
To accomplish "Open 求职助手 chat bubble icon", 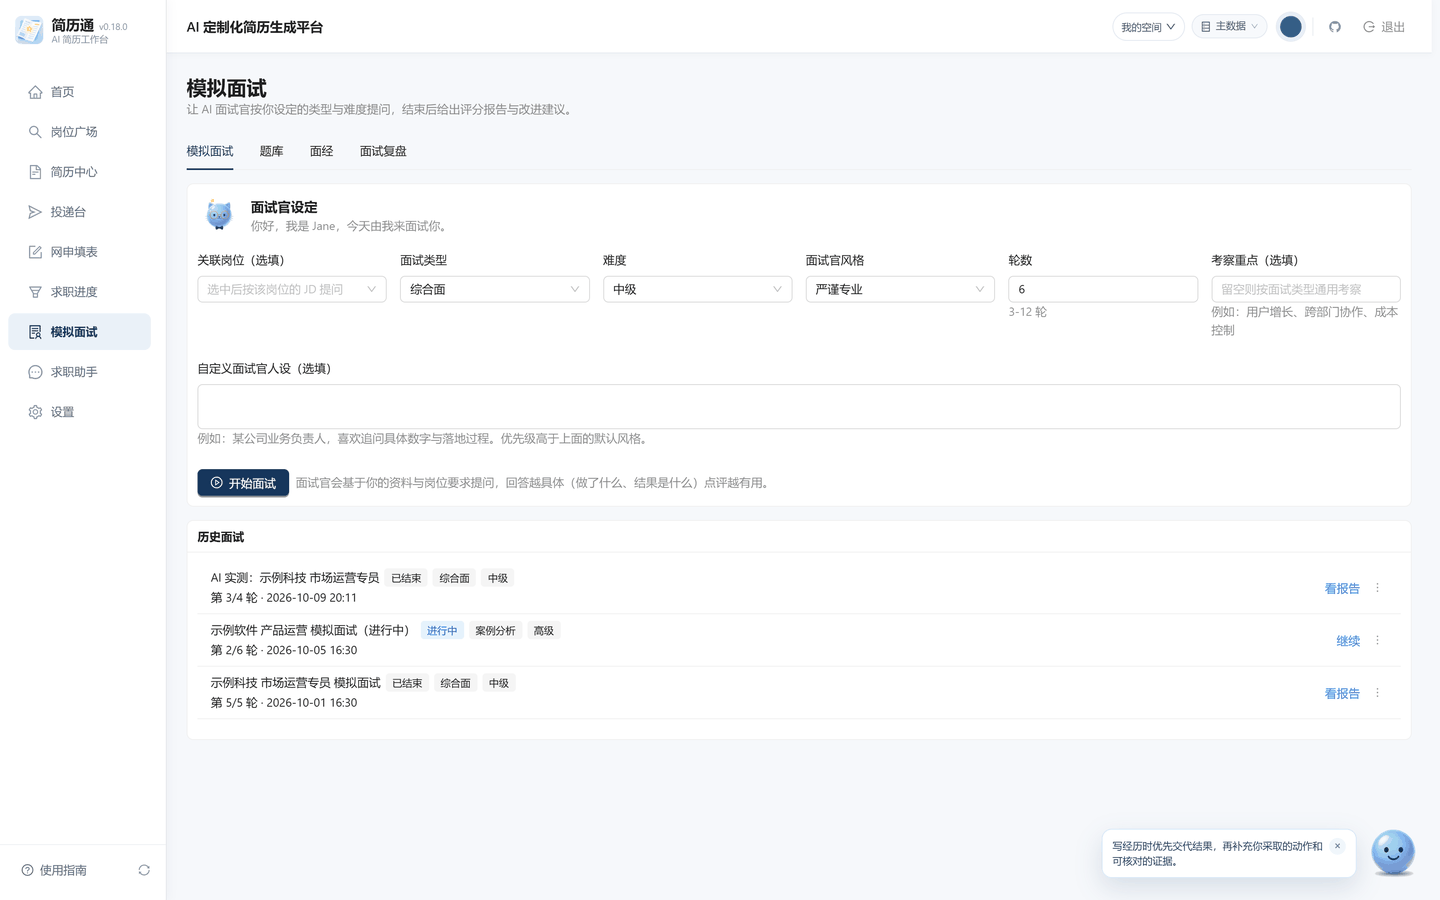I will coord(35,372).
